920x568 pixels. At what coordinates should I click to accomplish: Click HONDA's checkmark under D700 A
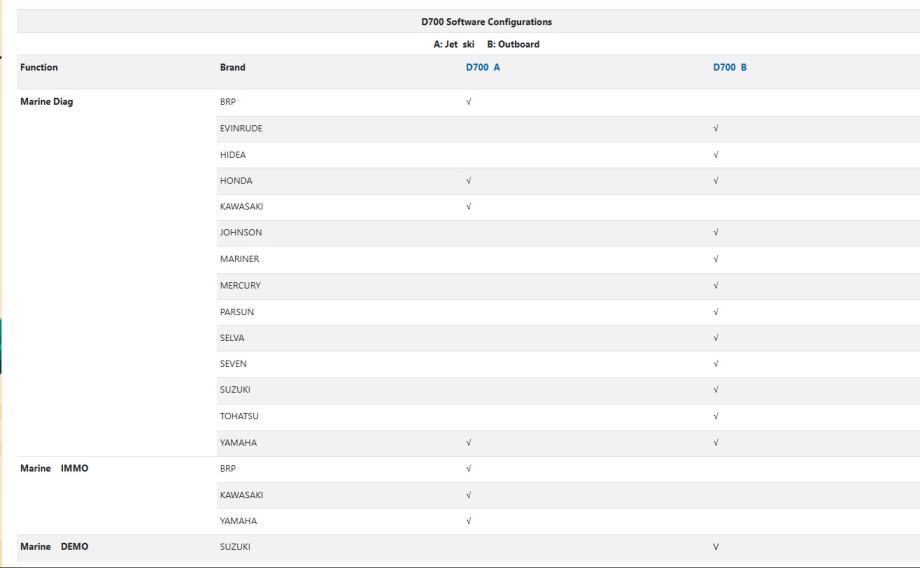click(x=469, y=181)
